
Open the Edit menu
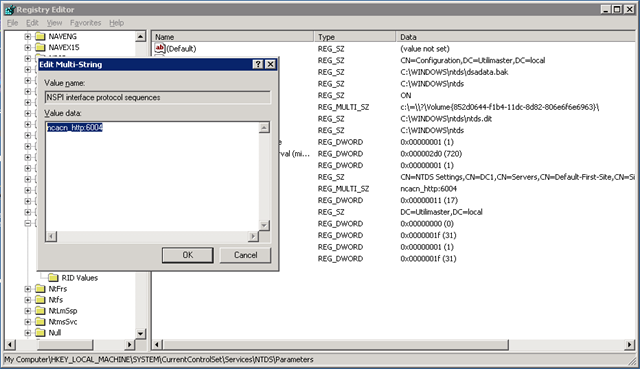pos(32,23)
